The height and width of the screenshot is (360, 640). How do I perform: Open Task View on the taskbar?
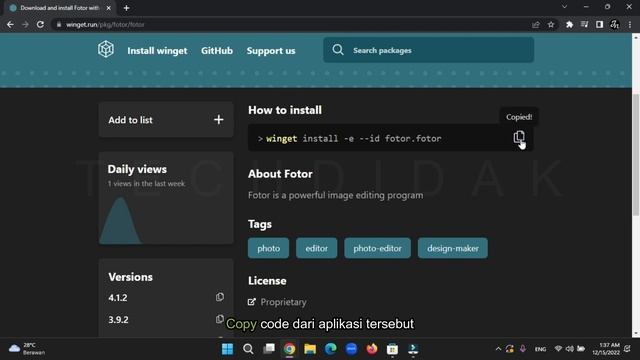tap(269, 349)
